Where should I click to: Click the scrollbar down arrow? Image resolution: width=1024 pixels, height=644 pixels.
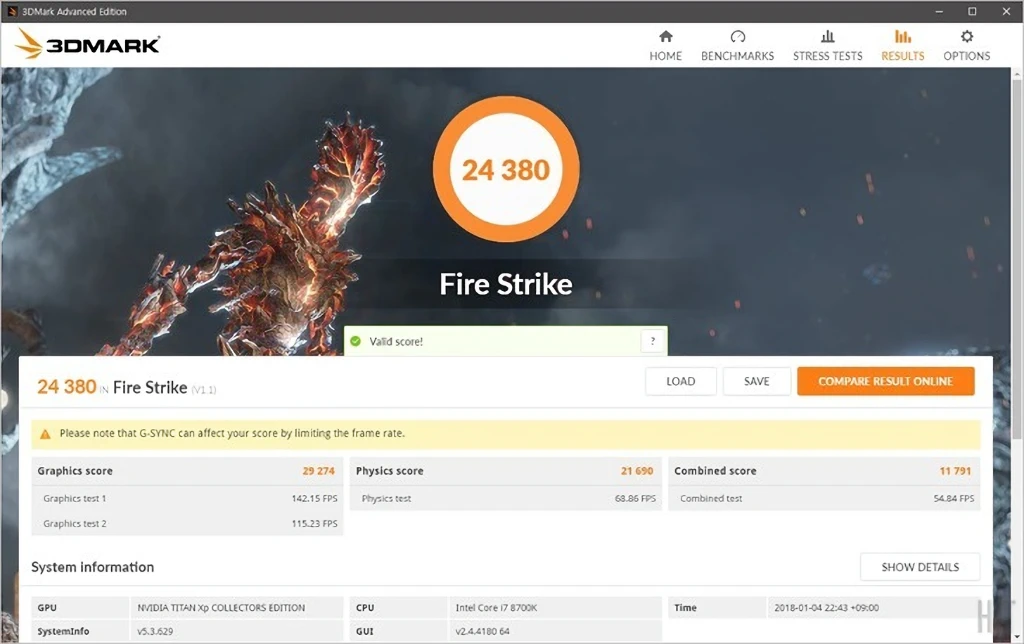pyautogui.click(x=1017, y=636)
